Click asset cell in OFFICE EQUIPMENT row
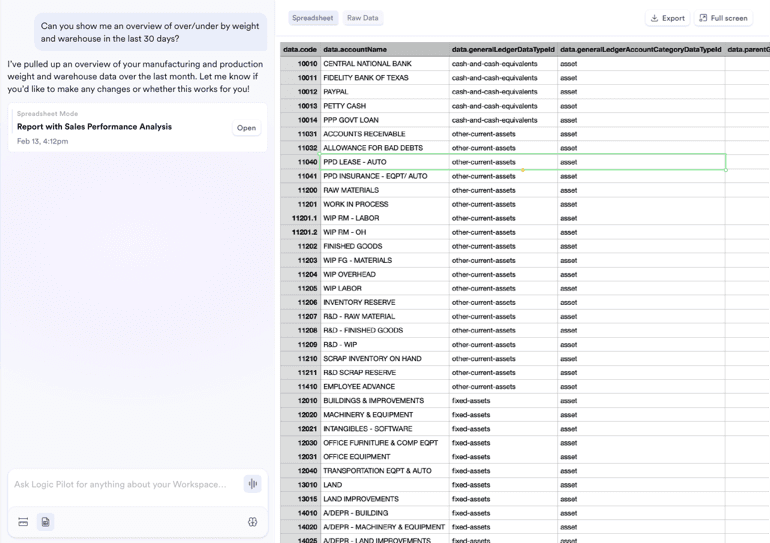 click(641, 457)
